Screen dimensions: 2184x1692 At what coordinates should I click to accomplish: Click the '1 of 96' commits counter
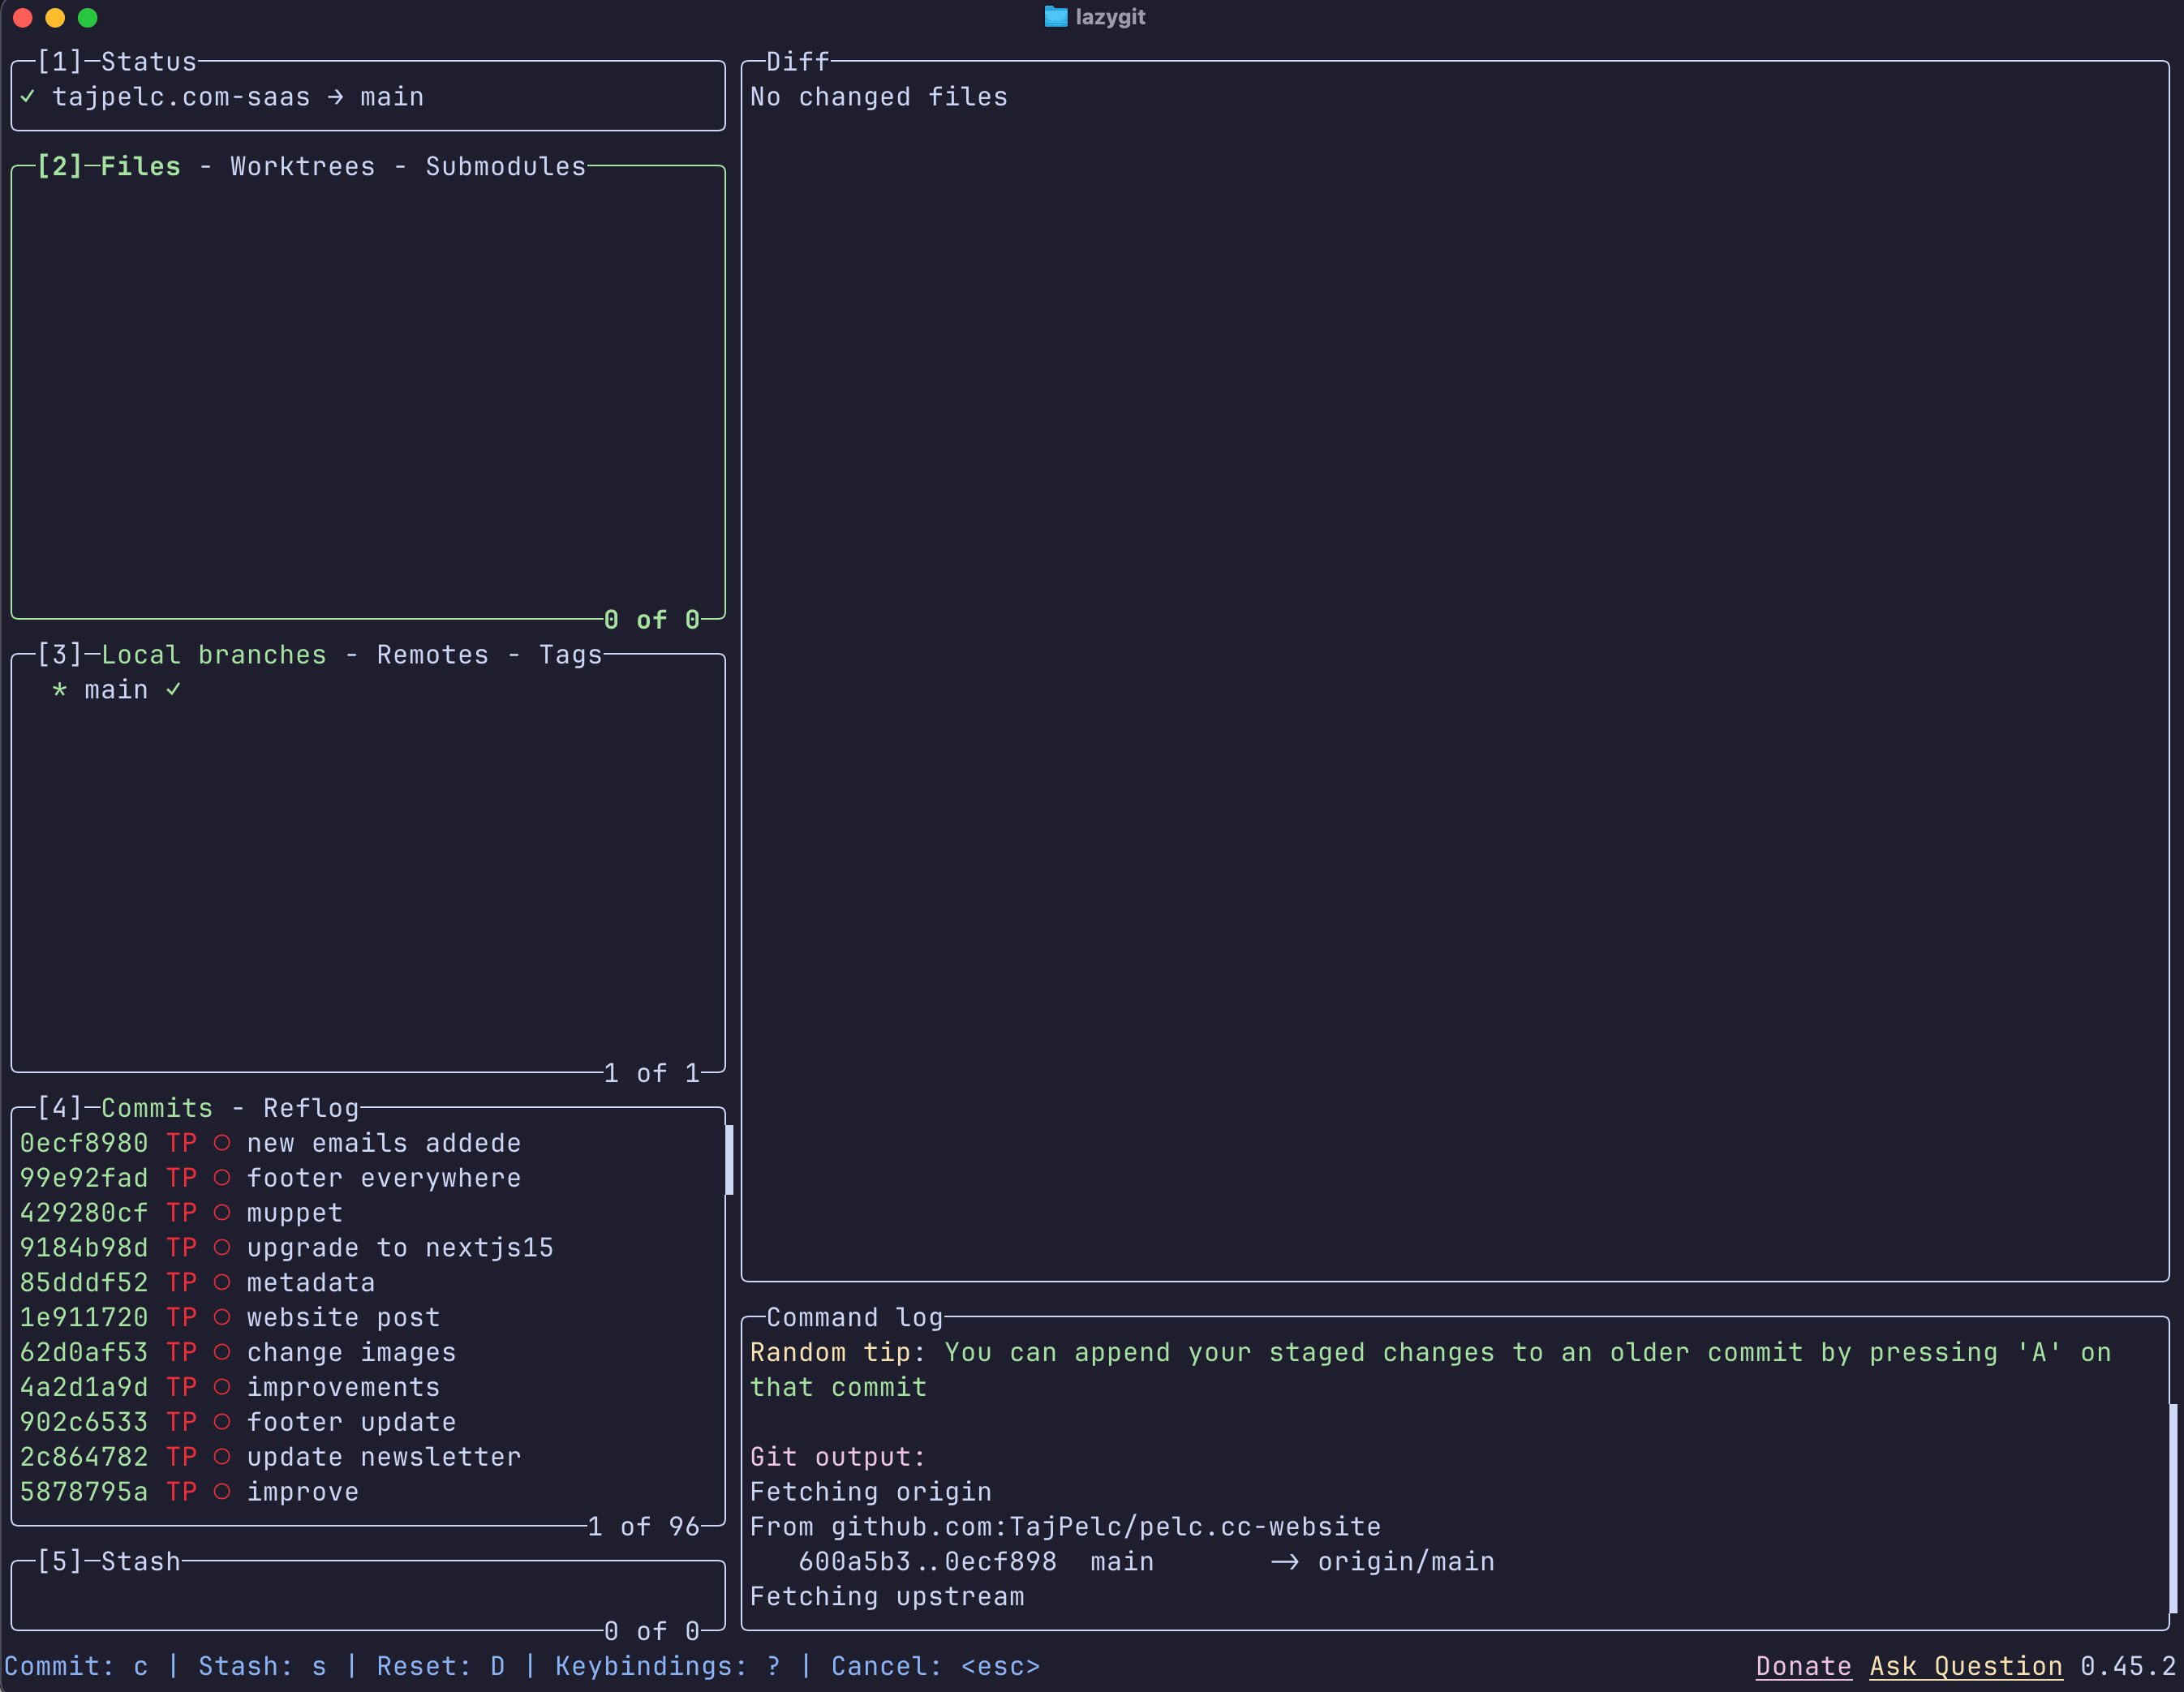tap(644, 1527)
